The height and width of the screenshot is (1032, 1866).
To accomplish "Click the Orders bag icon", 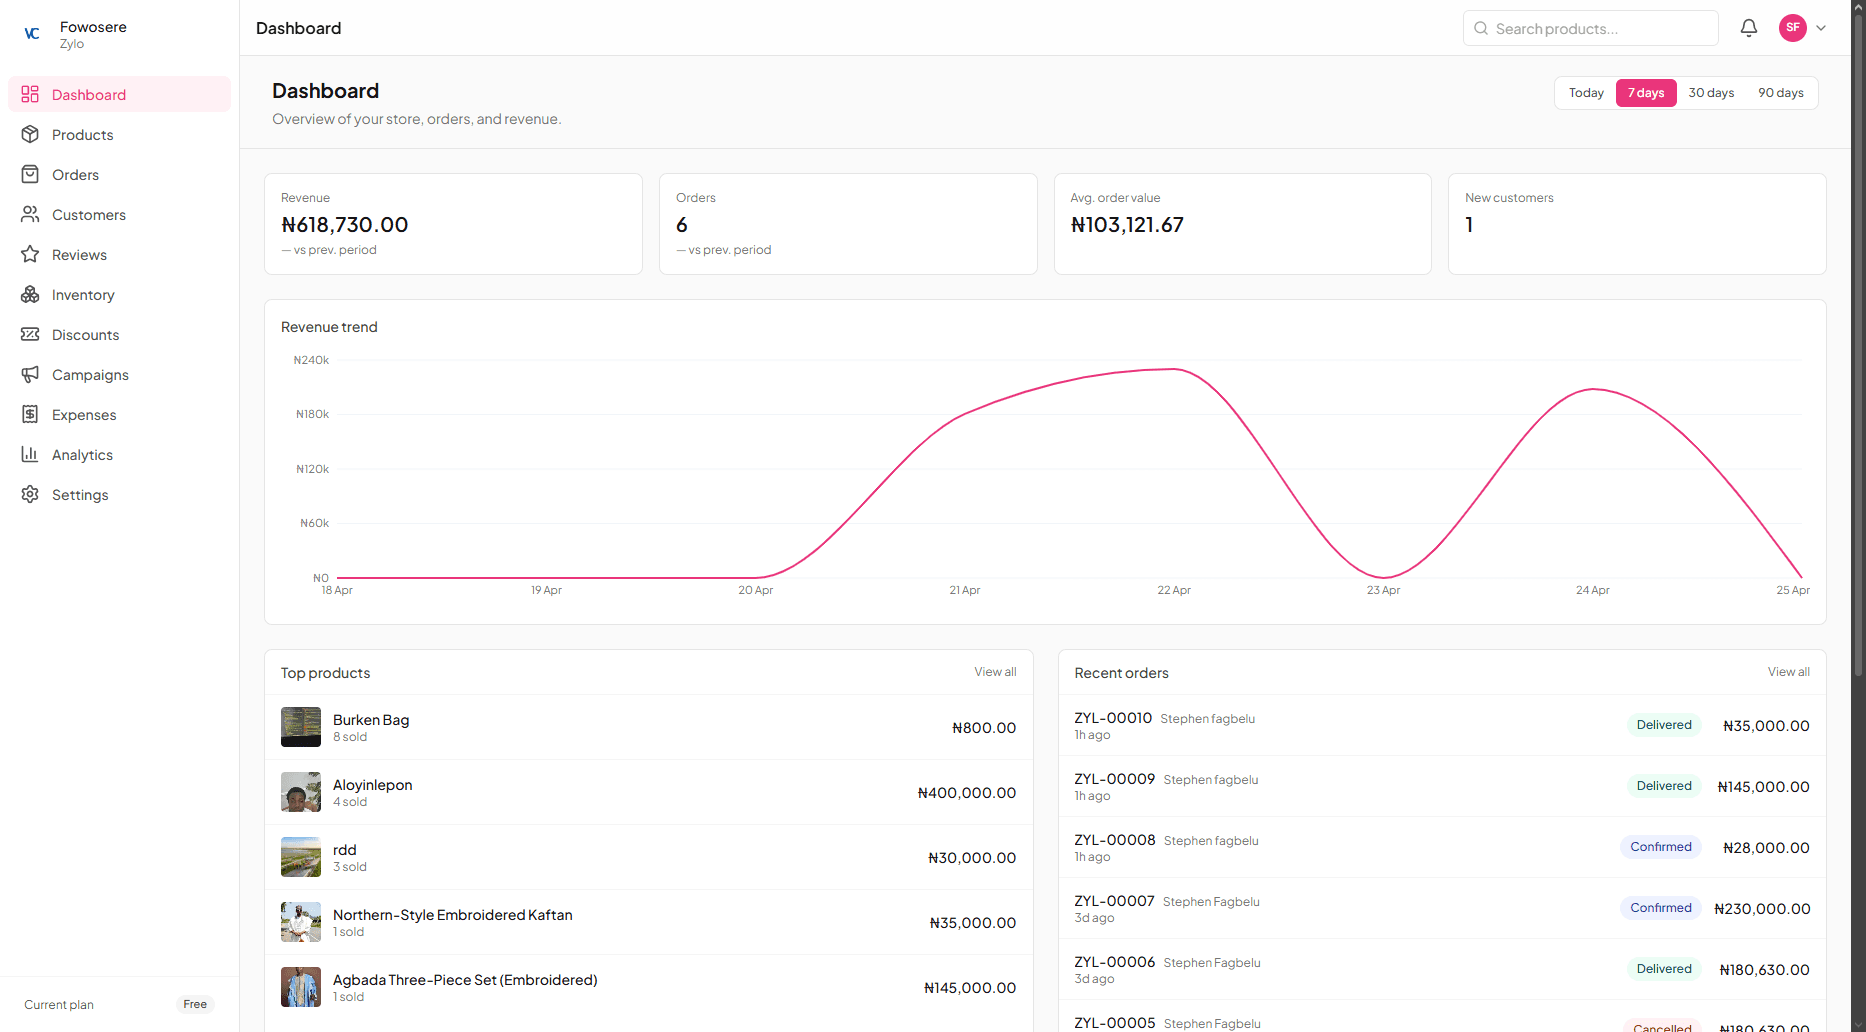I will pos(30,174).
